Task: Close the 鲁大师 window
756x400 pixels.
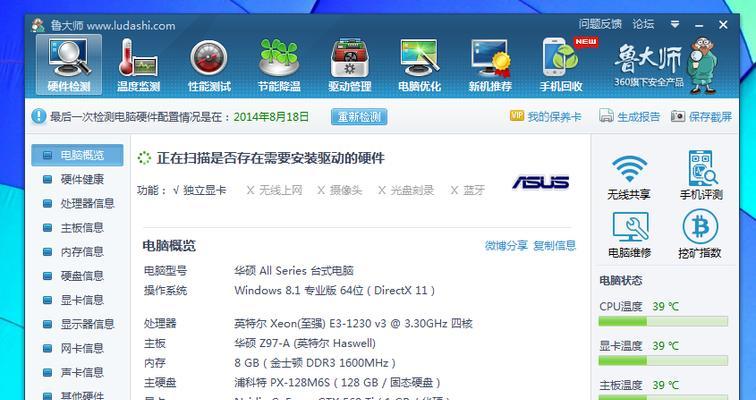Action: (x=723, y=25)
